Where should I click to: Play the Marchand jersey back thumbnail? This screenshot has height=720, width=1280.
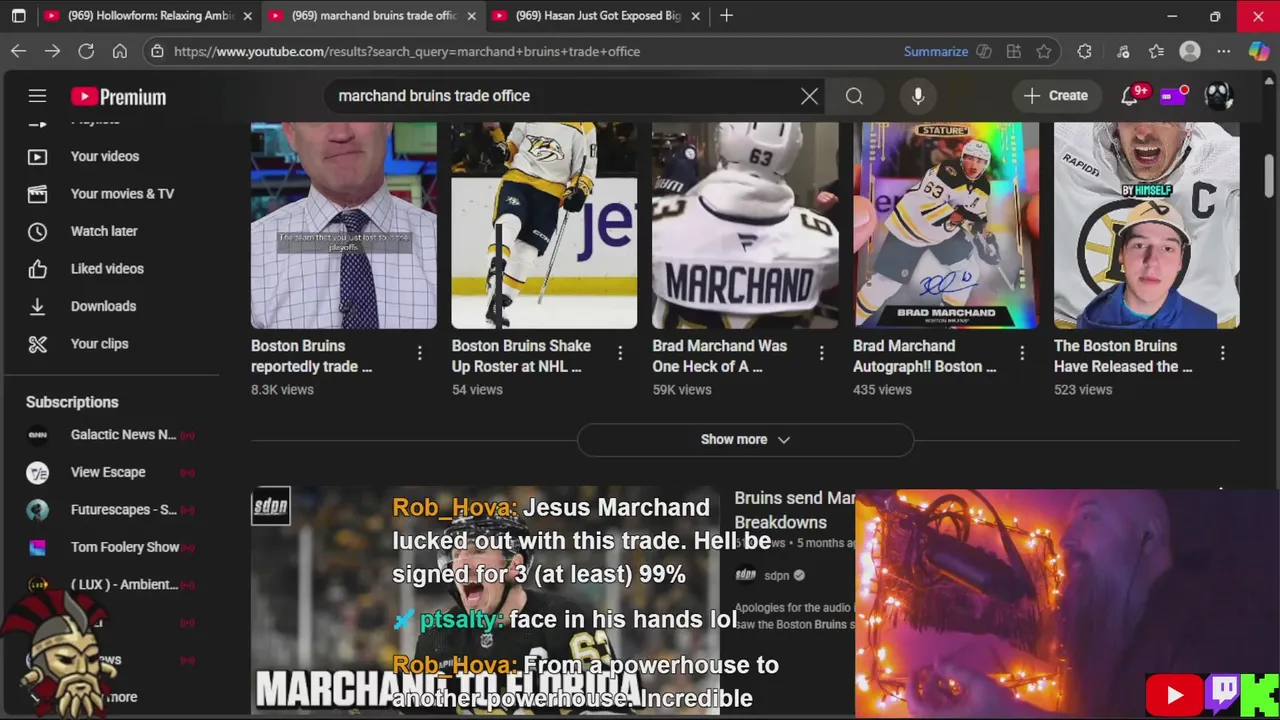745,225
